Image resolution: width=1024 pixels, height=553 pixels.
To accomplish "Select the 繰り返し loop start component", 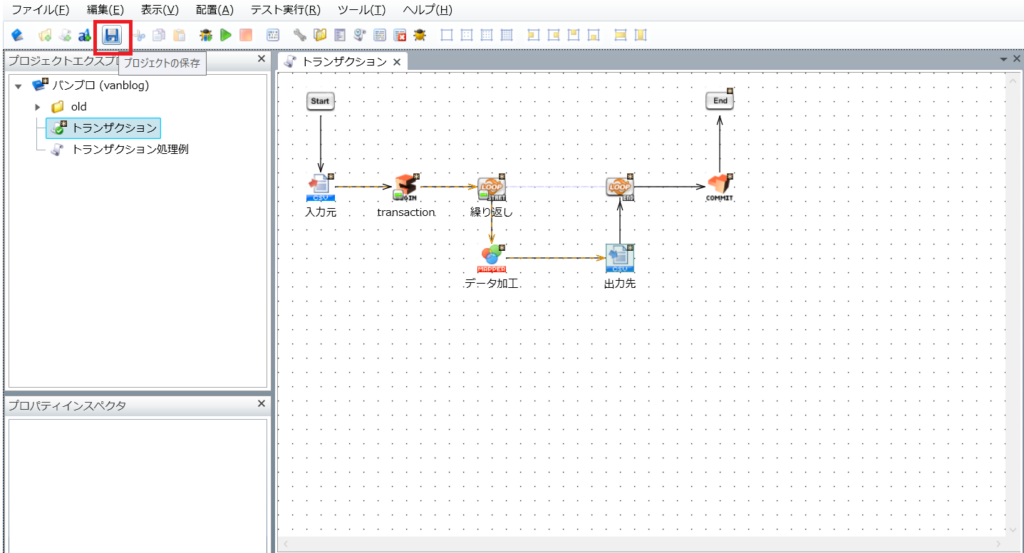I will (492, 186).
